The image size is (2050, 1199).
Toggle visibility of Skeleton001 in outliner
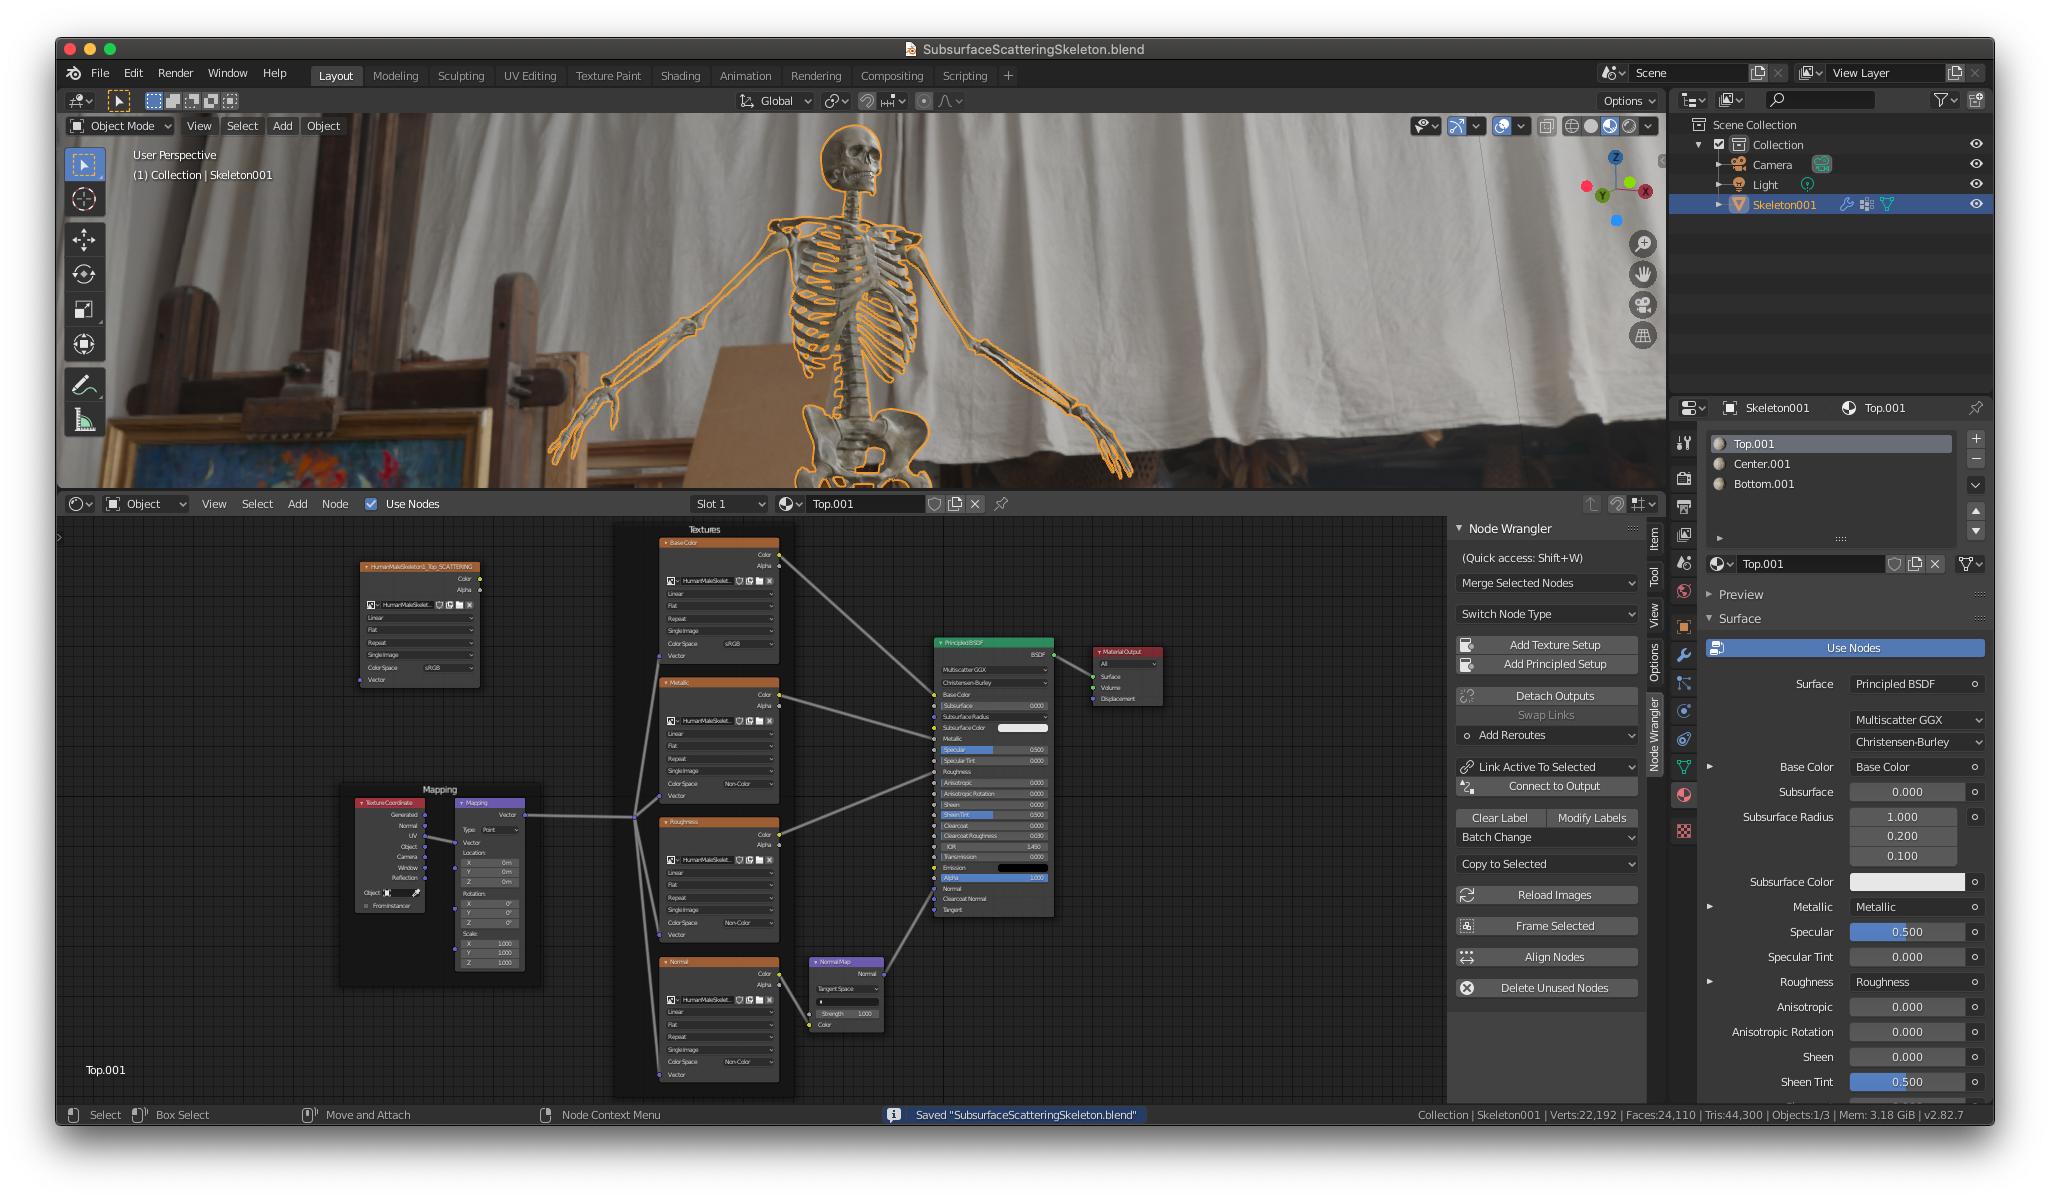point(1974,203)
